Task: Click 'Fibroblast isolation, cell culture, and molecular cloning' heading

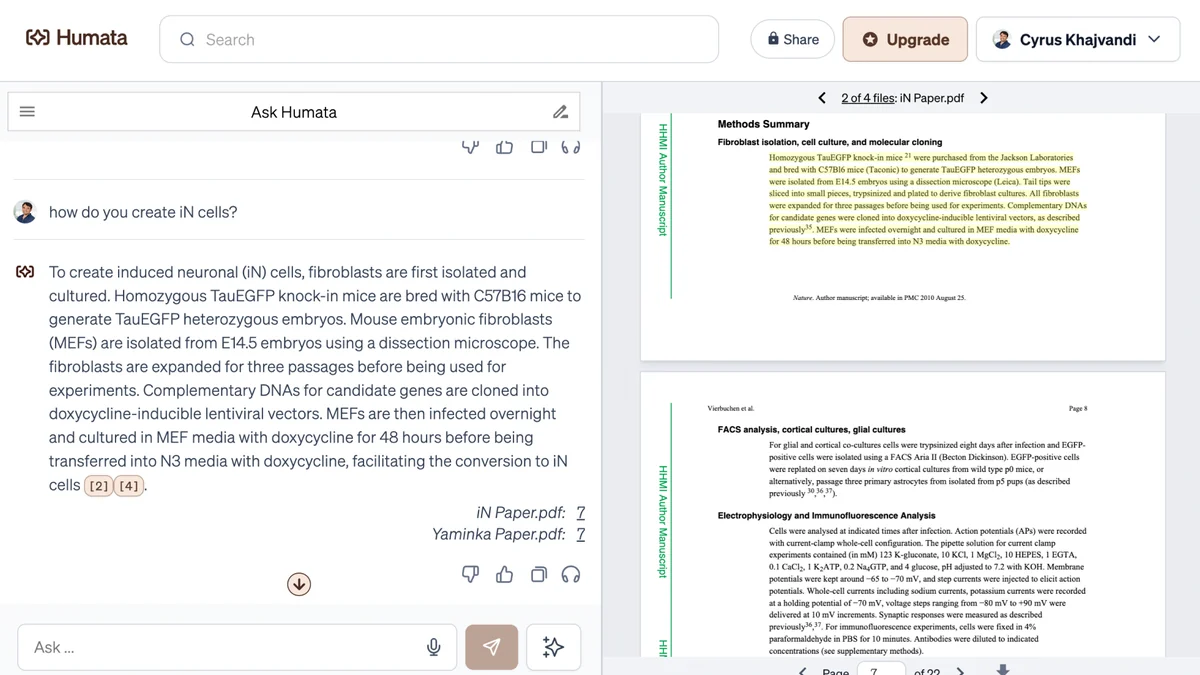Action: [x=830, y=142]
